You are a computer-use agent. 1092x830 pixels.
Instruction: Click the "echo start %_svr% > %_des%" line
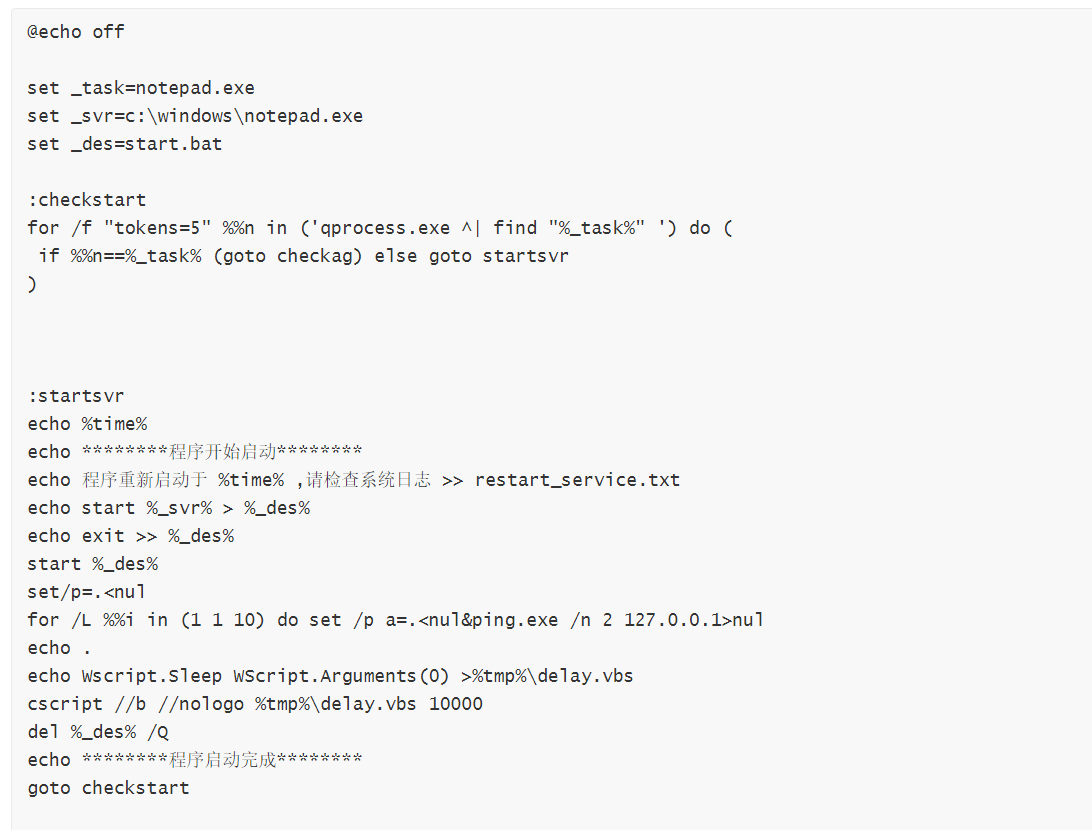tap(169, 508)
